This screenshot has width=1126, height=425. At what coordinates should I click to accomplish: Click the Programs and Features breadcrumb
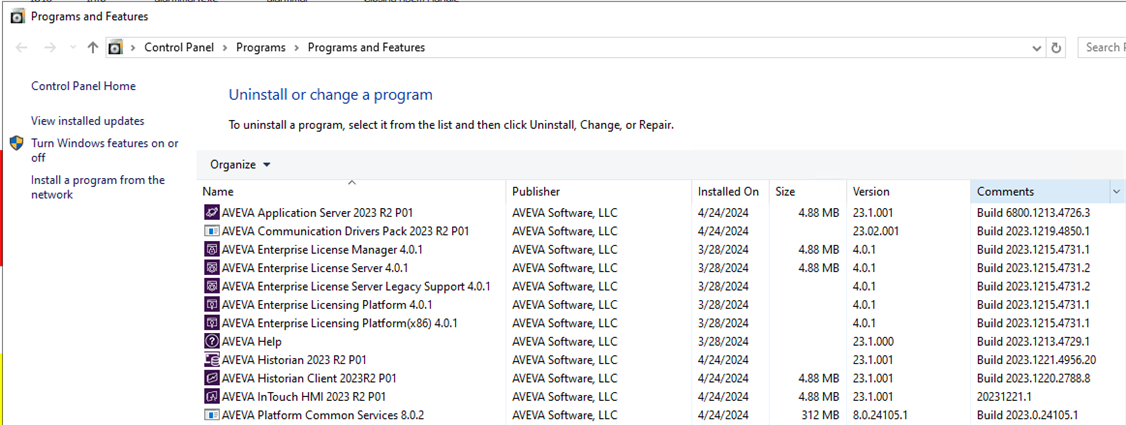point(366,47)
